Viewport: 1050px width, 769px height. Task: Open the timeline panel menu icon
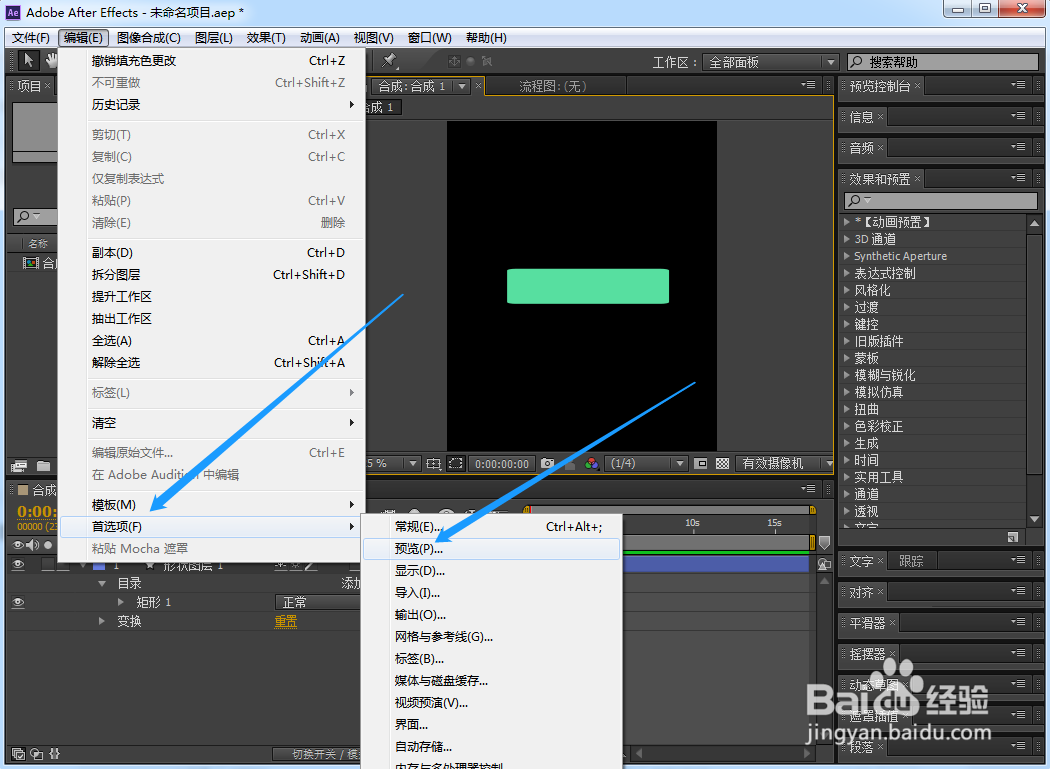tap(808, 489)
